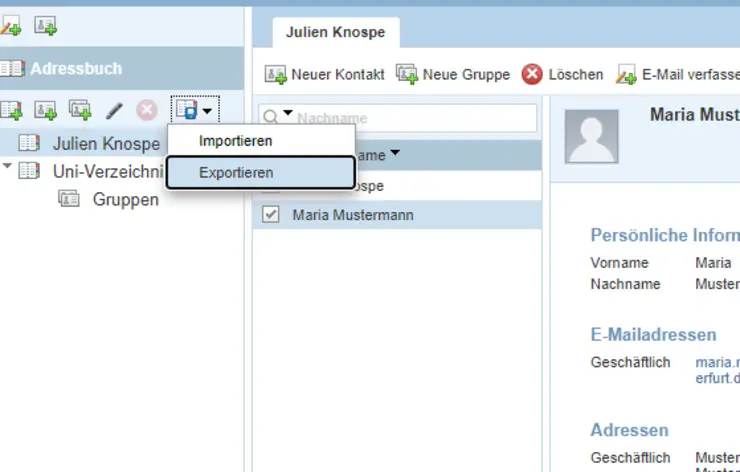The height and width of the screenshot is (472, 740).
Task: Click the compose icon at top left corner
Action: [x=11, y=26]
